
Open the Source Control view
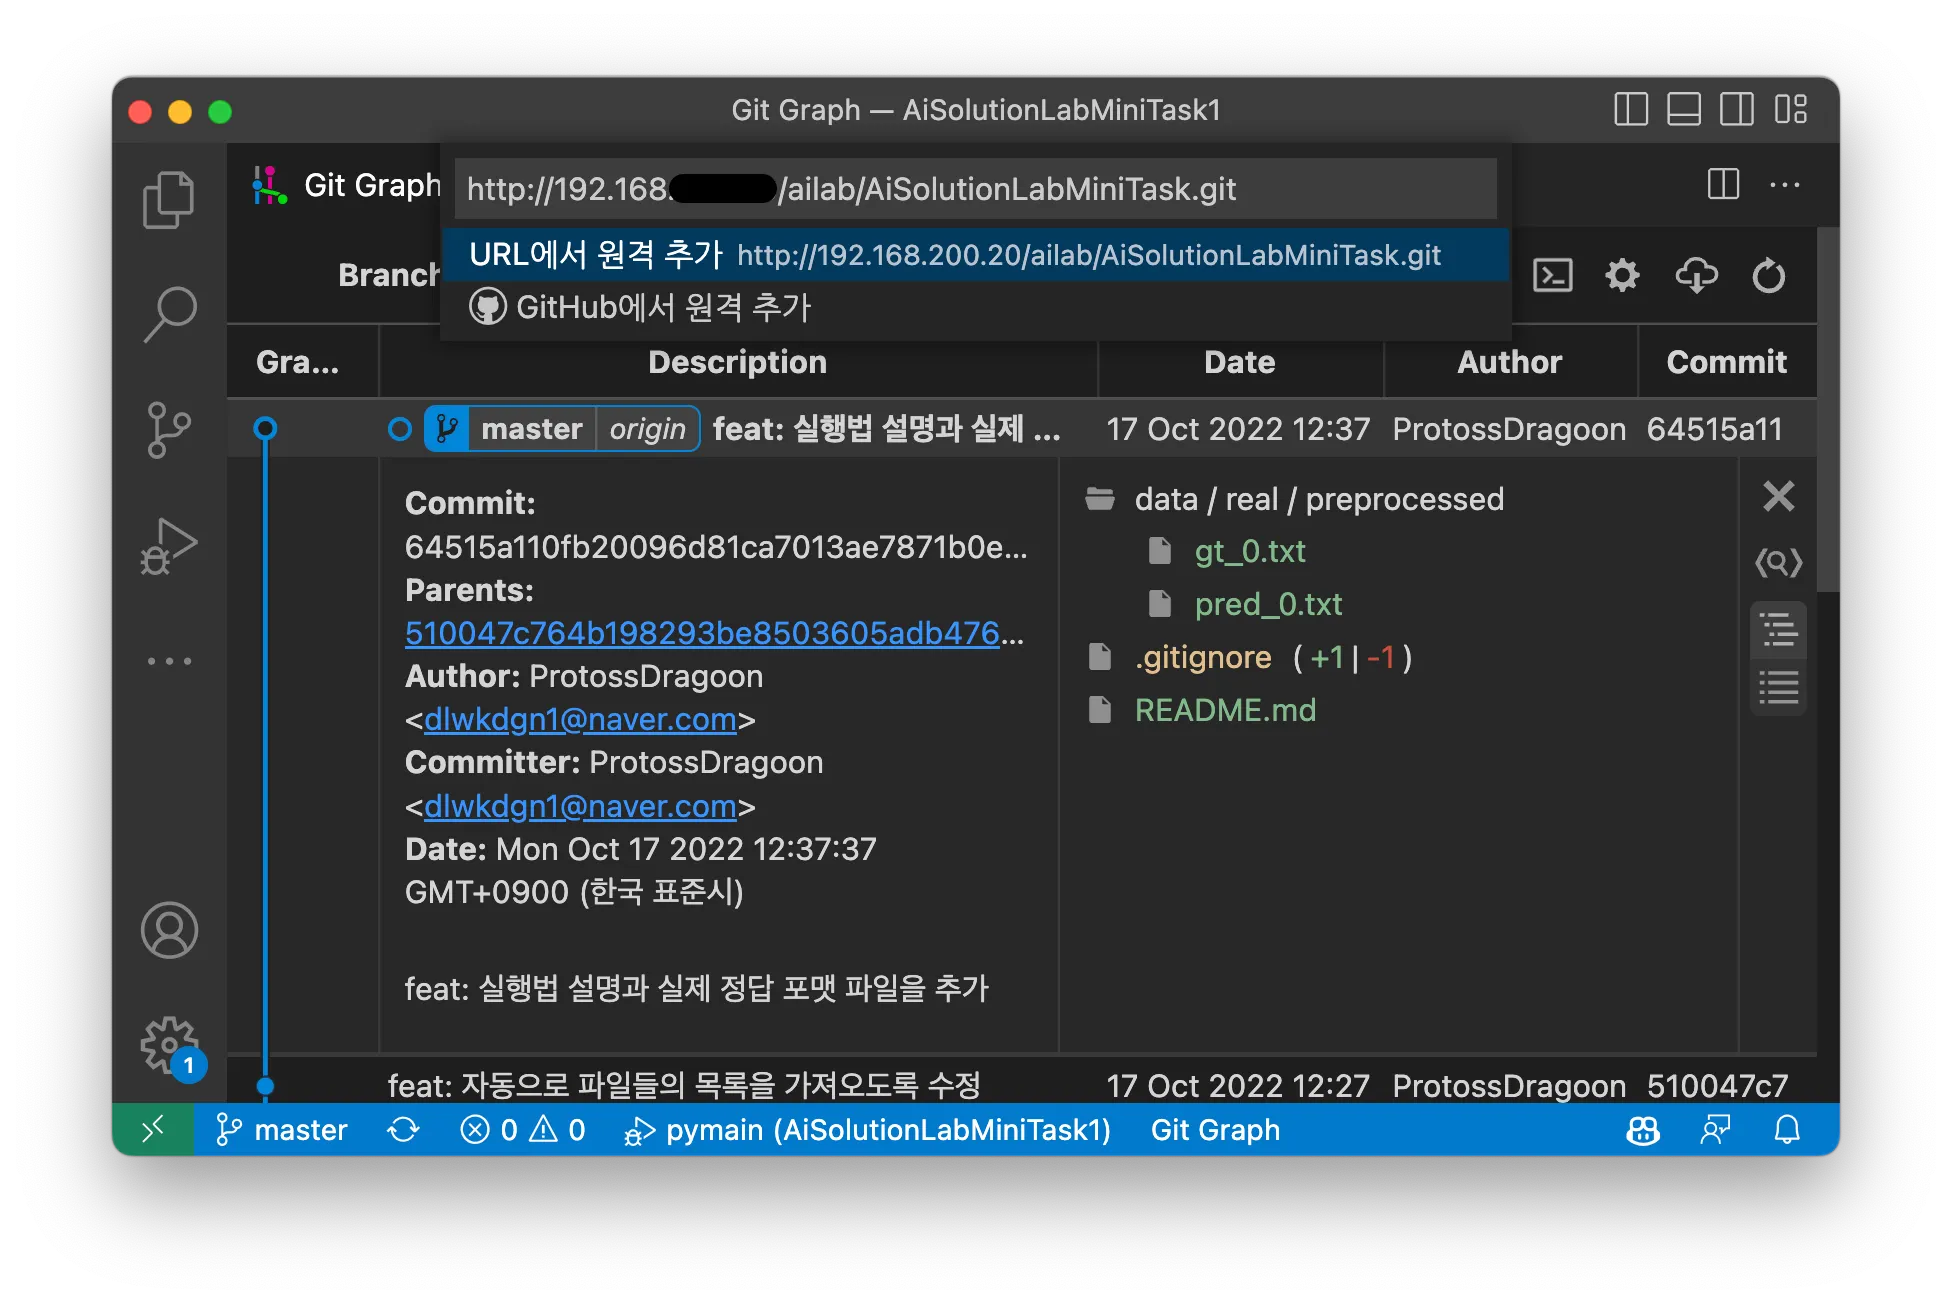(168, 430)
